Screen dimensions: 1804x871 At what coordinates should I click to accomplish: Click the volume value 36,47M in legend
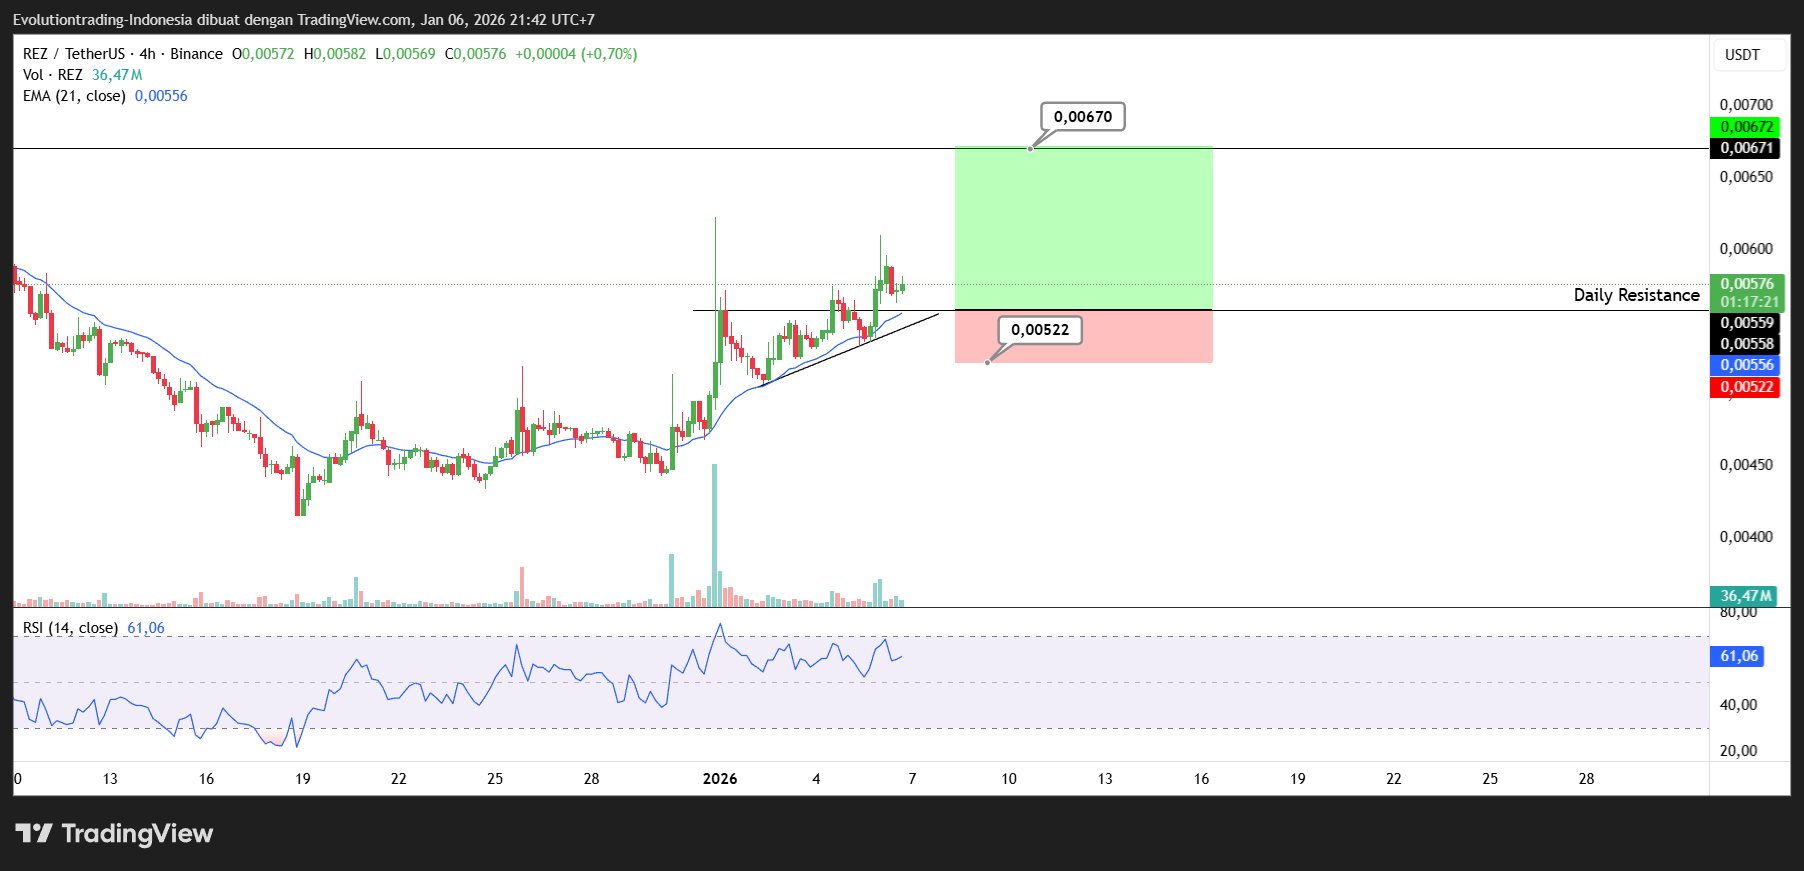117,75
